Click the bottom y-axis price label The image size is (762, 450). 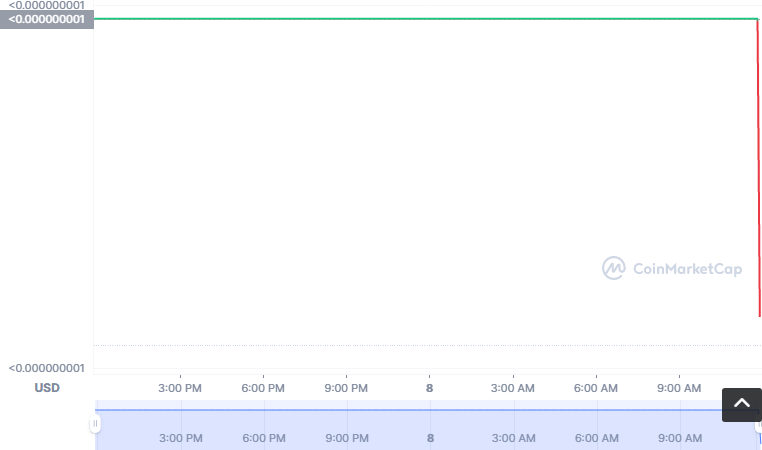click(47, 368)
